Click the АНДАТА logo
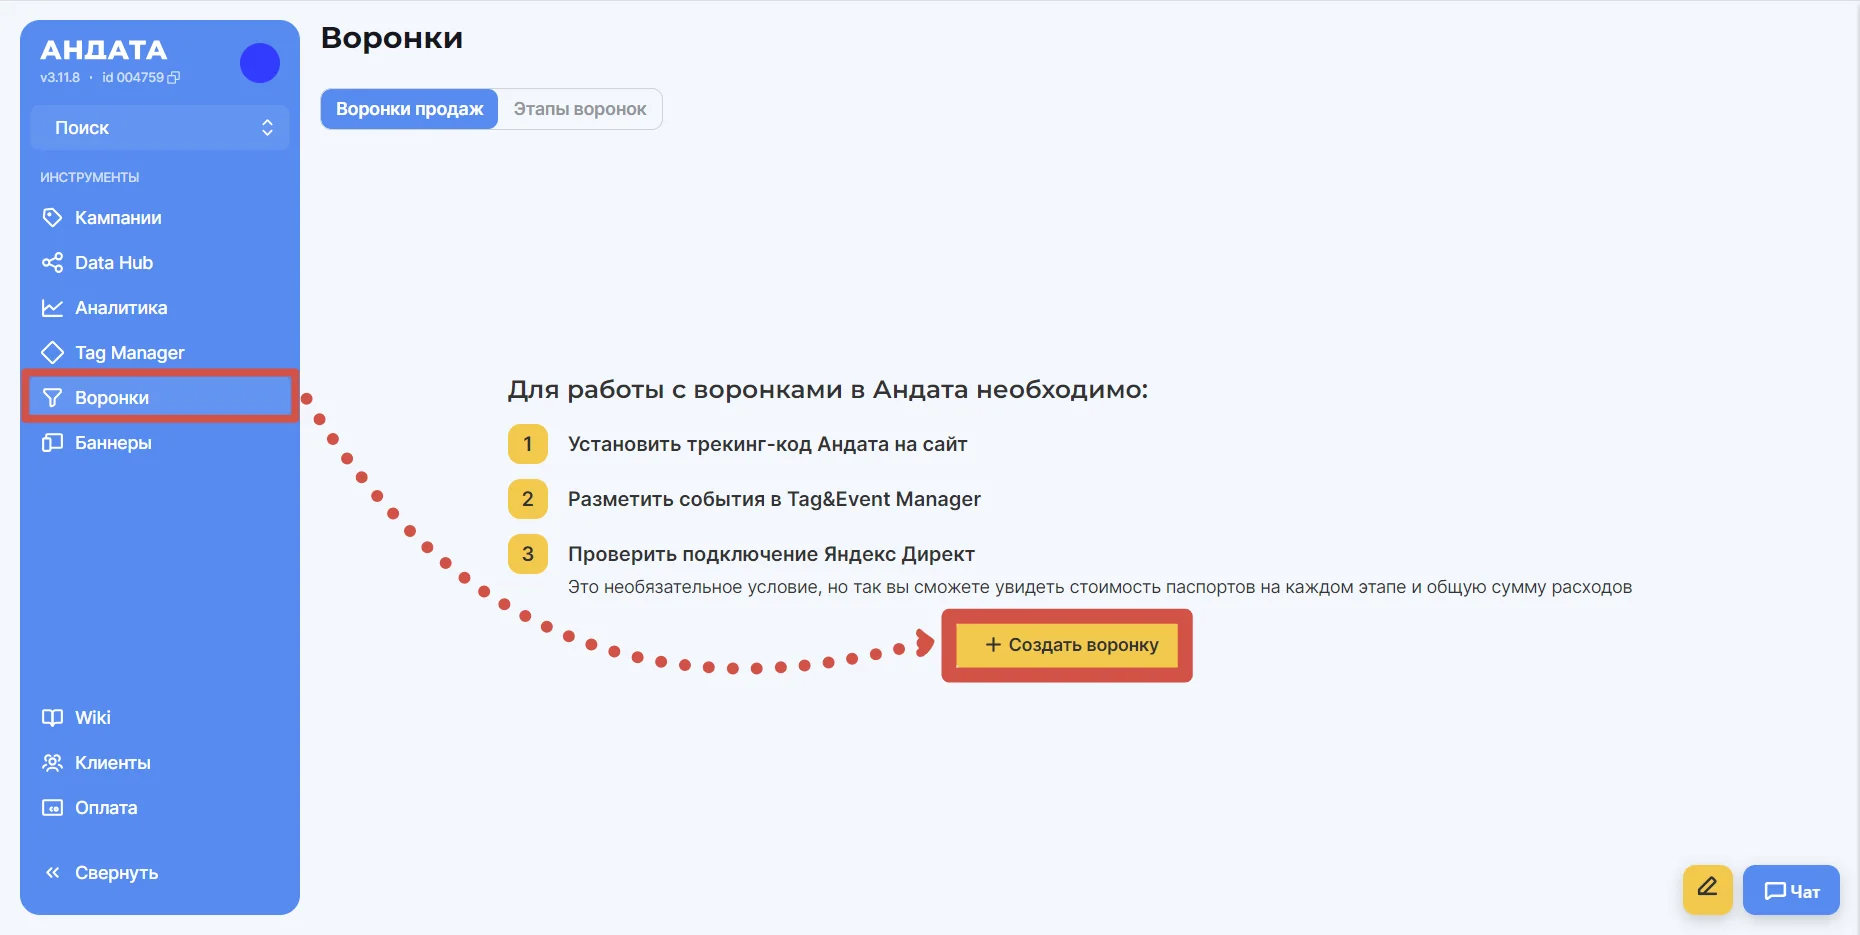The height and width of the screenshot is (935, 1860). pos(104,49)
